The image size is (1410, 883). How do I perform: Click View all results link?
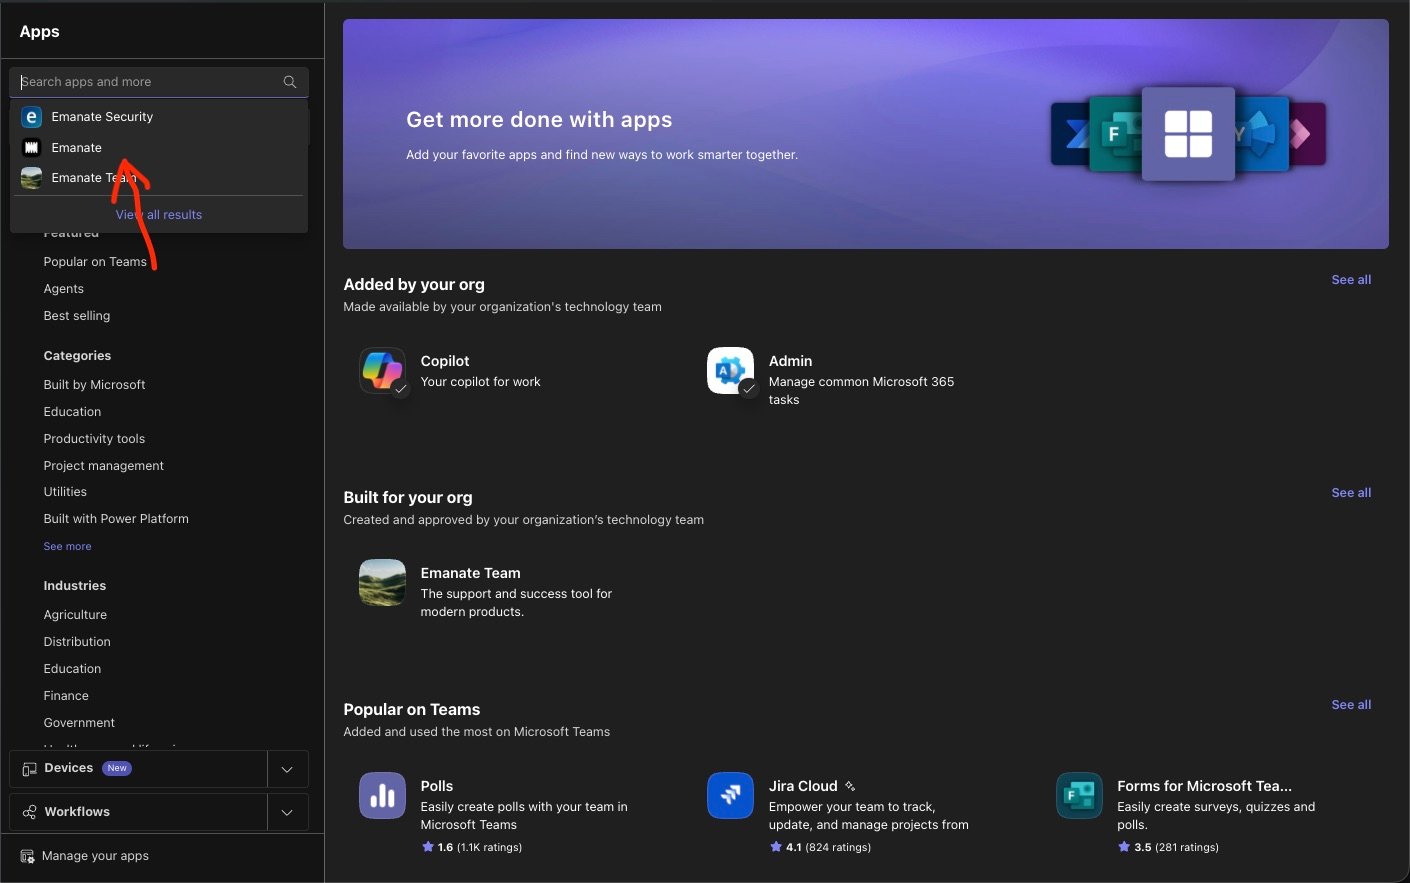(x=159, y=215)
